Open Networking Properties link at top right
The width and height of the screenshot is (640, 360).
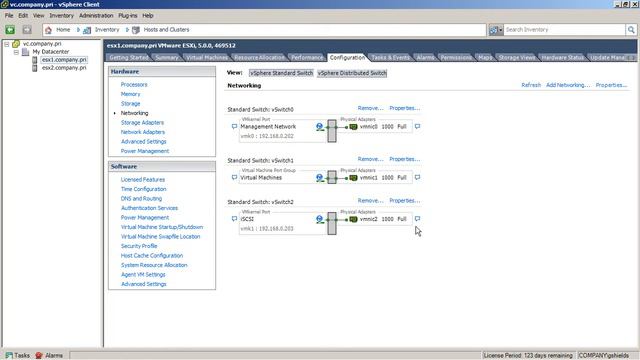611,85
